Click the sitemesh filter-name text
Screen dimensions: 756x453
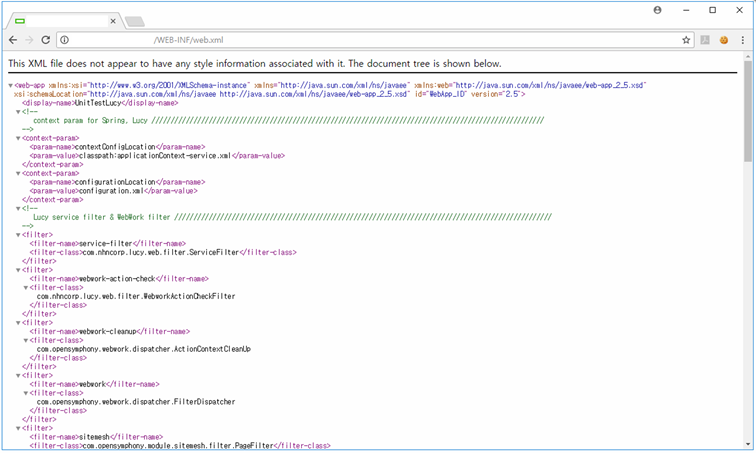tap(94, 437)
